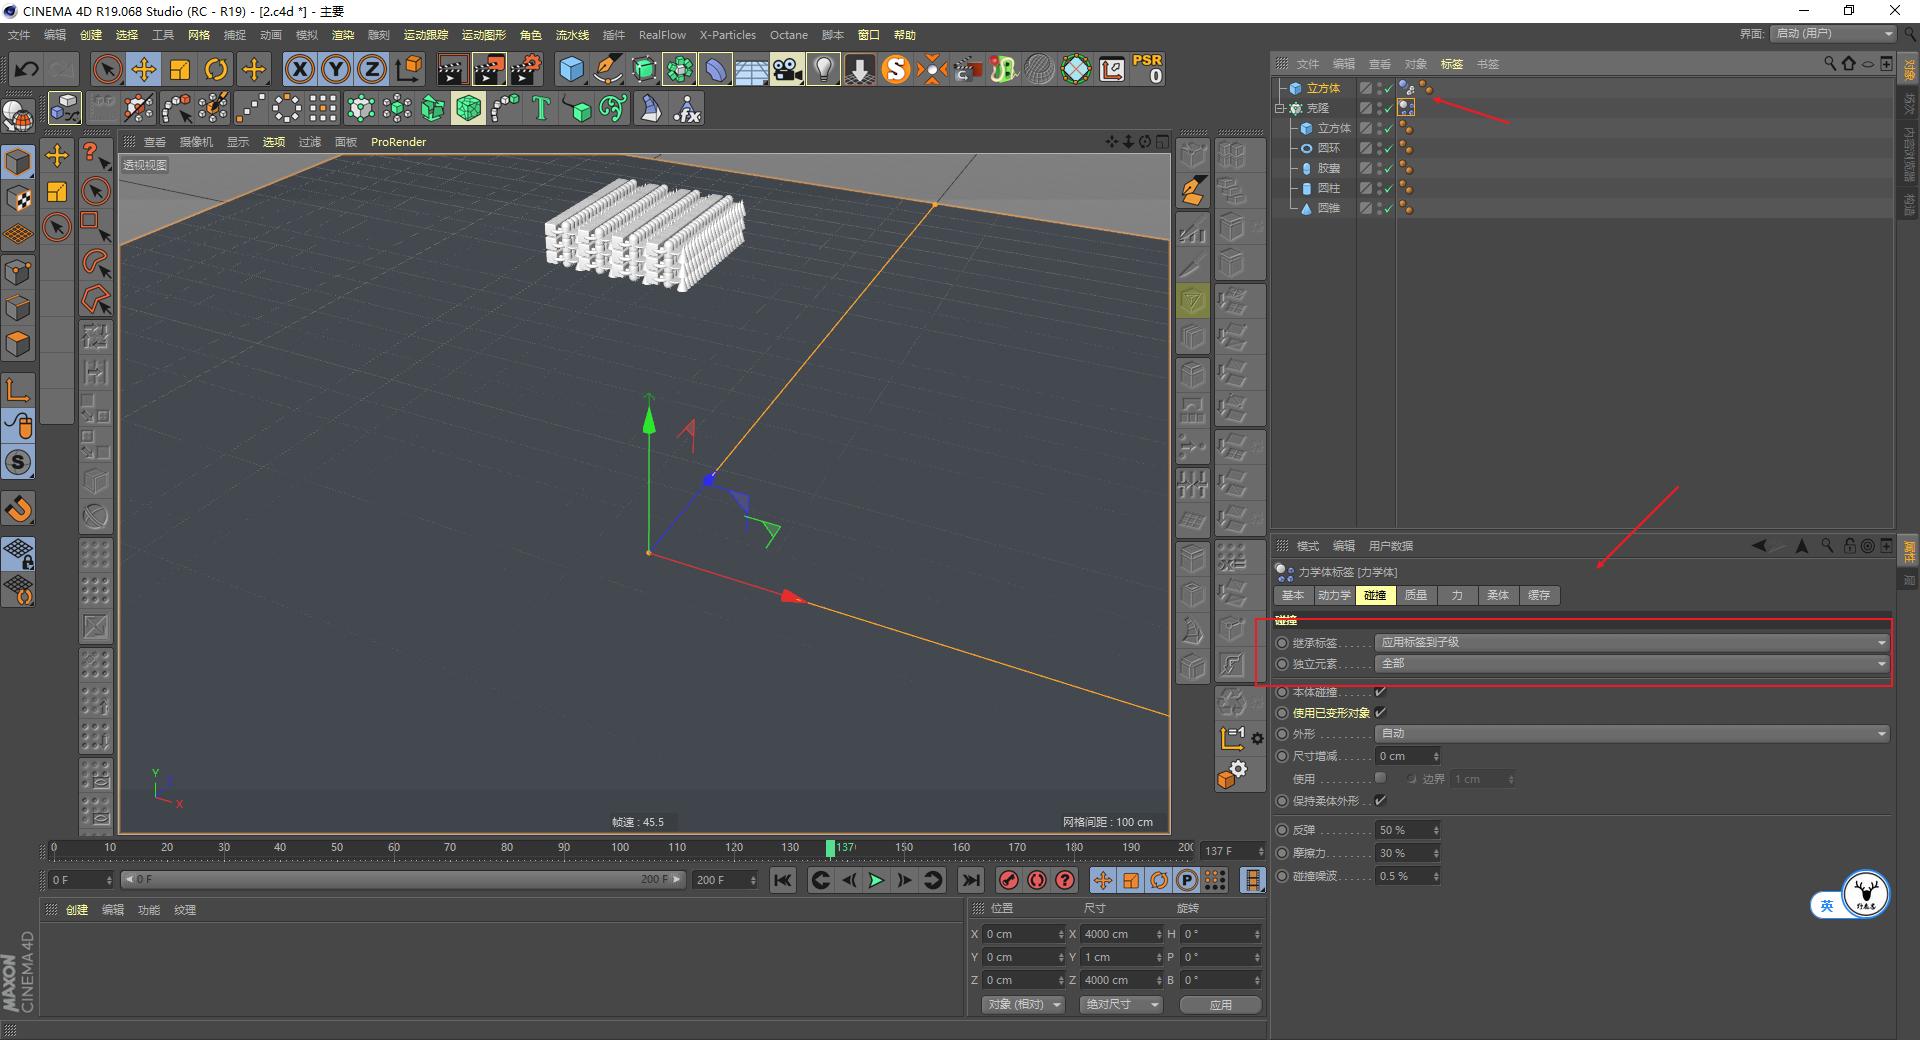1920x1040 pixels.
Task: Click the 应用 button in coordinates panel
Action: click(1219, 1004)
